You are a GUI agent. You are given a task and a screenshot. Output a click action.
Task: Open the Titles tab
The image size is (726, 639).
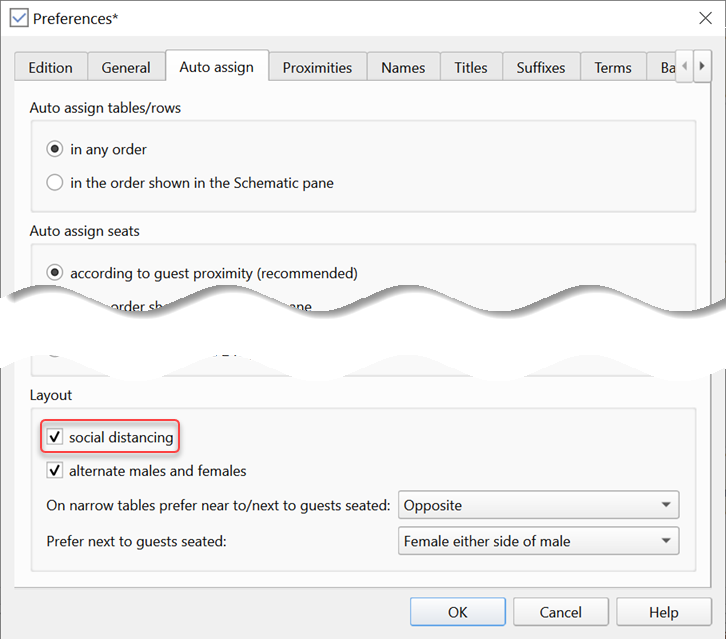coord(471,68)
